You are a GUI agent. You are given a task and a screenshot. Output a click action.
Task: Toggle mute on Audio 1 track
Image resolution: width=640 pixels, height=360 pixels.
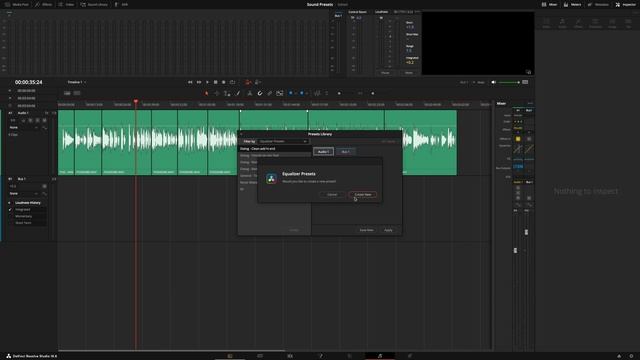pos(44,120)
